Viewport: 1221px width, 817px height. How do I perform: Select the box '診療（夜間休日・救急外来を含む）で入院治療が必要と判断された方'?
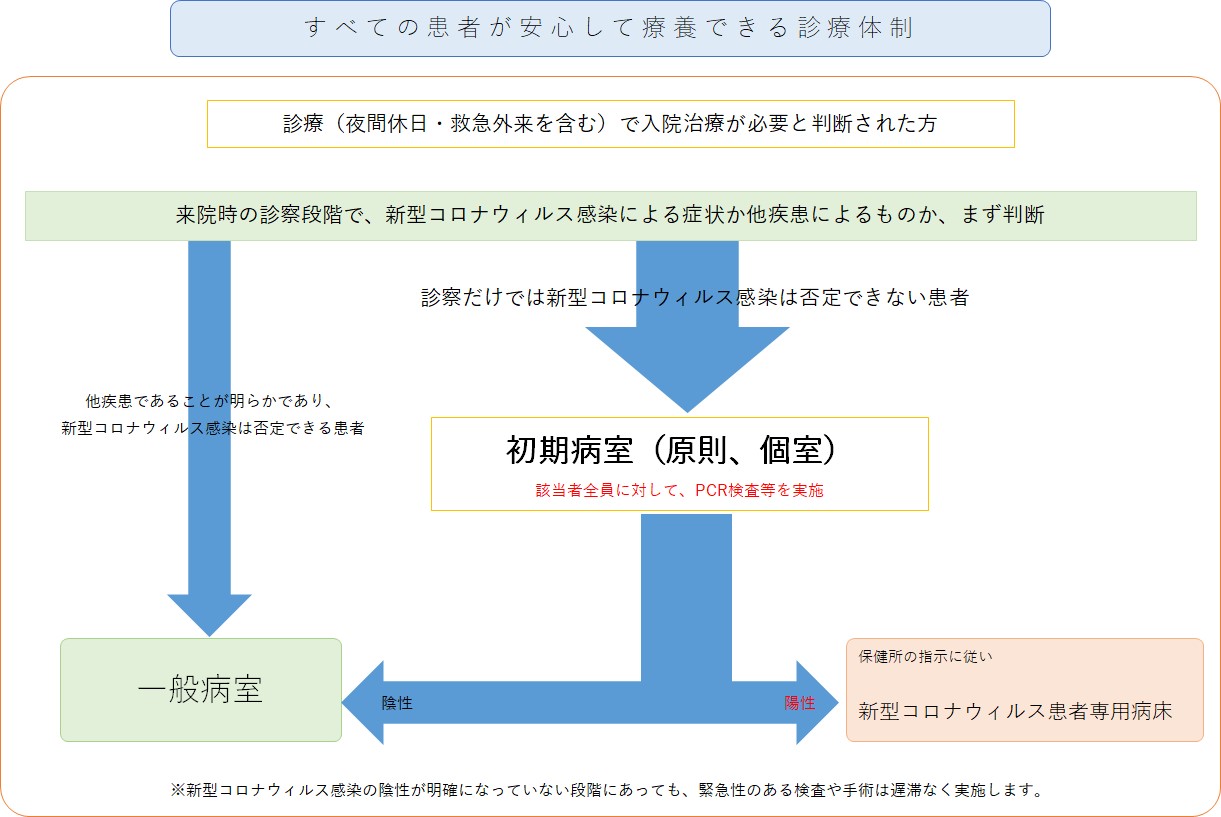point(610,124)
